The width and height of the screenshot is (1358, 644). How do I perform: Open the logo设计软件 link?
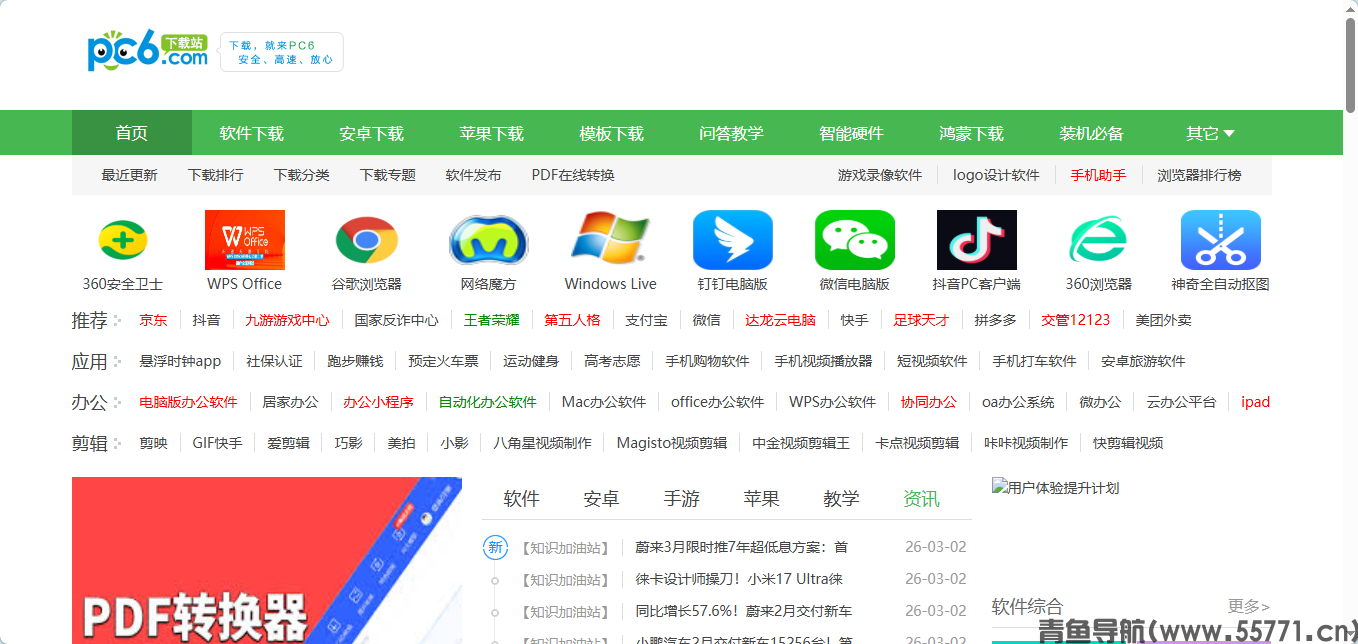(997, 175)
